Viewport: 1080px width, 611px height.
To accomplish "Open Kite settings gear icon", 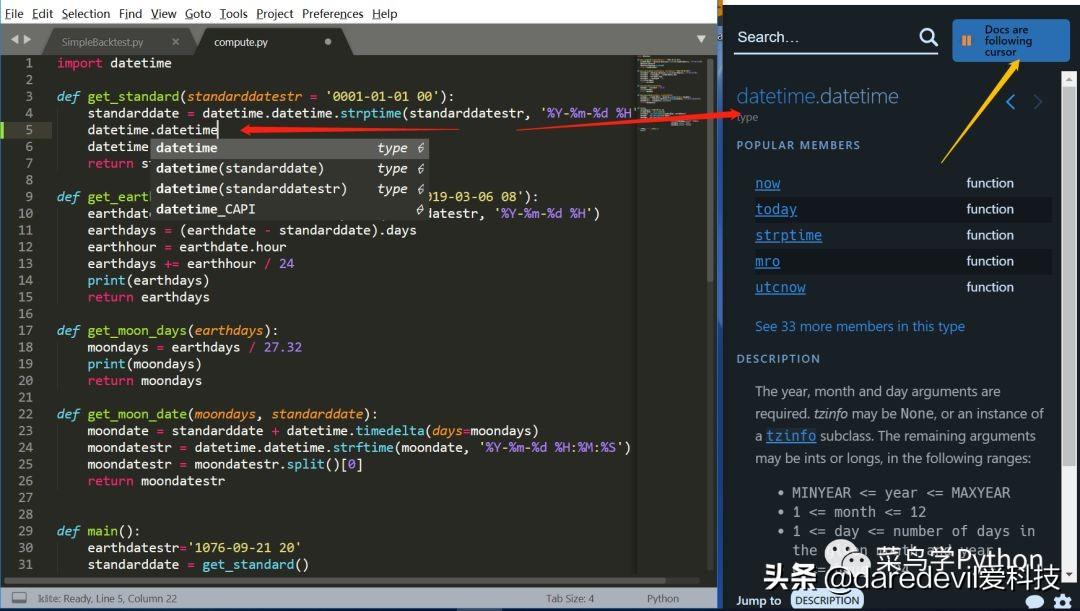I will 1063,601.
